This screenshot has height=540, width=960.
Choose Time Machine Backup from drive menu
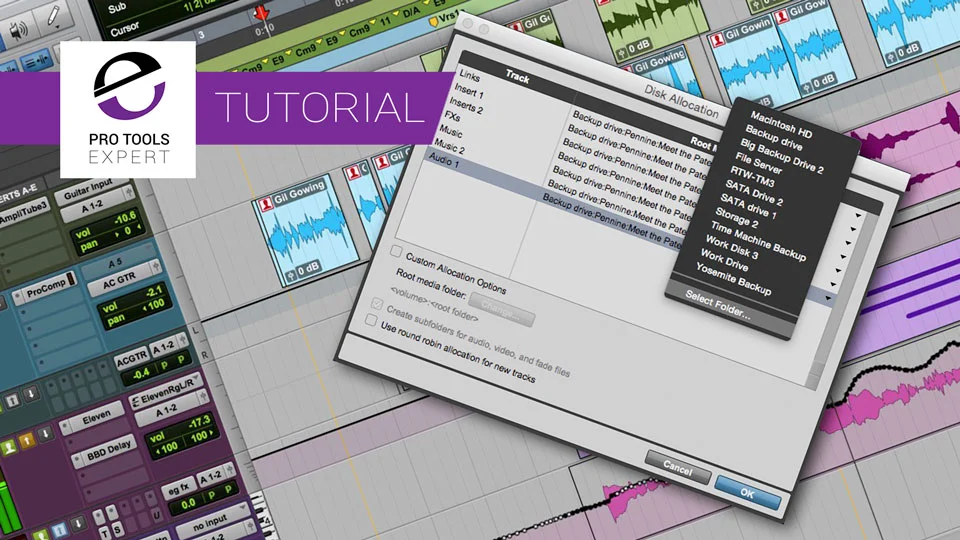tap(758, 240)
